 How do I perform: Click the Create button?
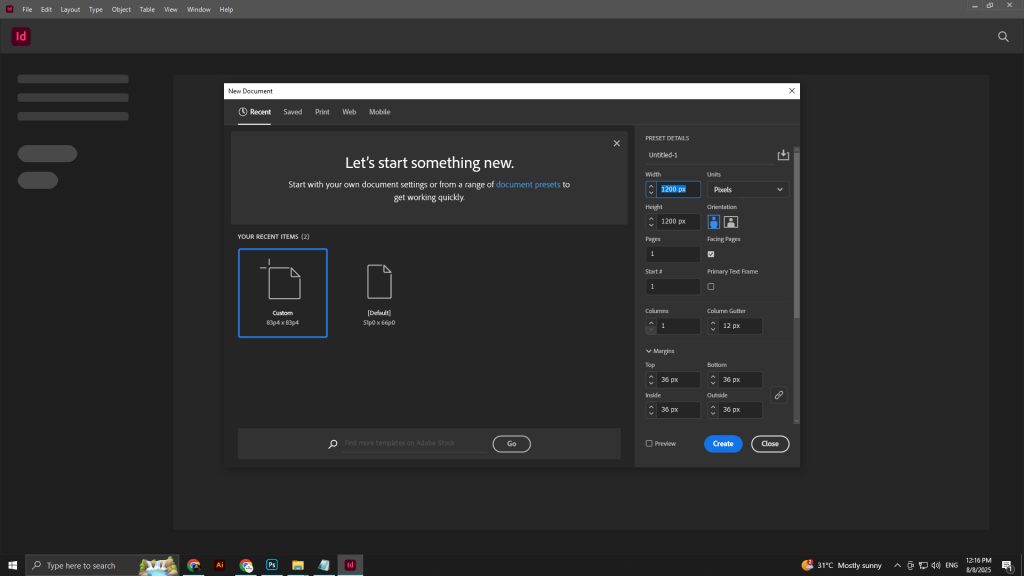tap(723, 443)
